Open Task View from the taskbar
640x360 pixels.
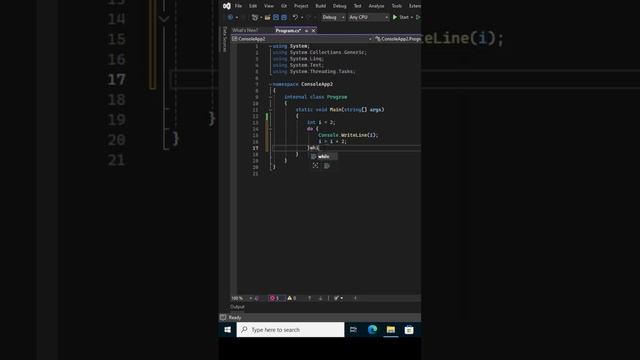[x=353, y=329]
